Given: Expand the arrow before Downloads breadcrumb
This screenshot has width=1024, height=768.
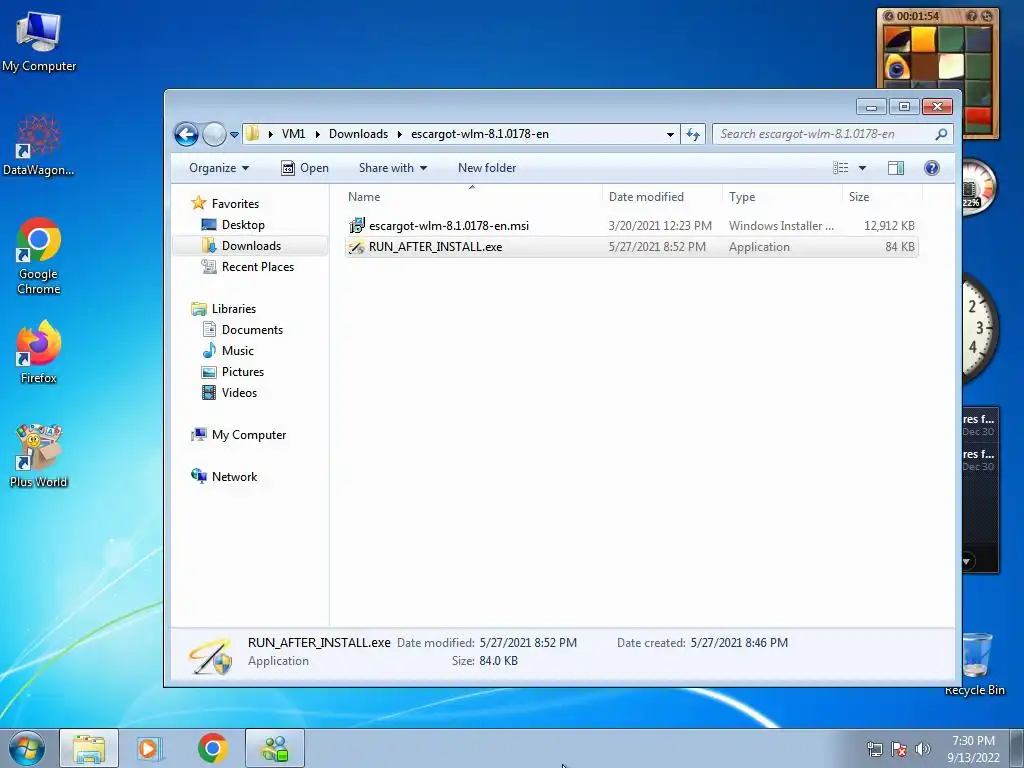Looking at the screenshot, I should click(317, 134).
